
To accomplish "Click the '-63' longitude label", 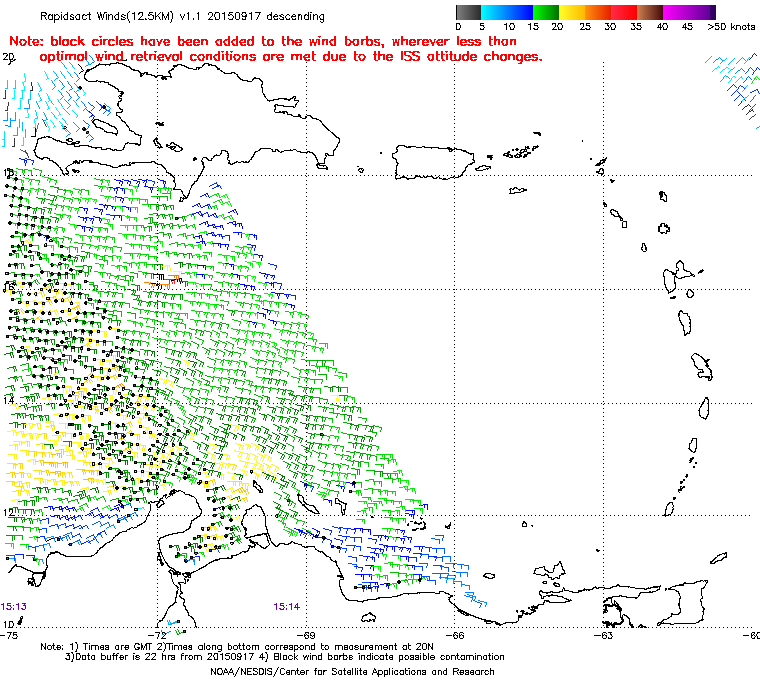I will (604, 635).
